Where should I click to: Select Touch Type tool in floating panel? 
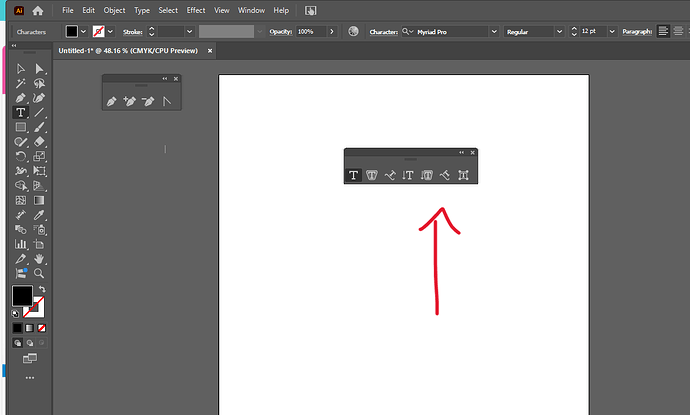(x=463, y=175)
